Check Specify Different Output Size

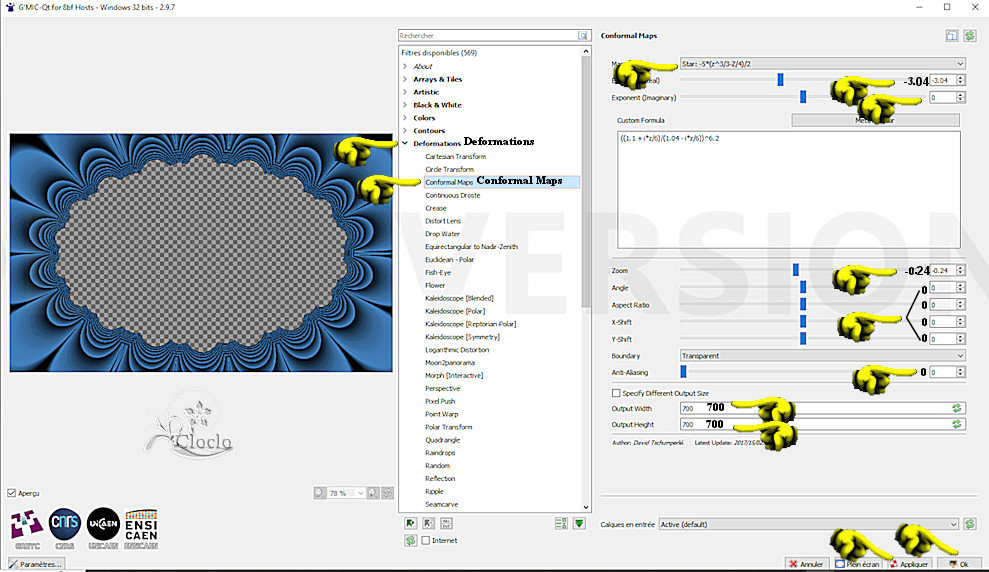pyautogui.click(x=616, y=393)
